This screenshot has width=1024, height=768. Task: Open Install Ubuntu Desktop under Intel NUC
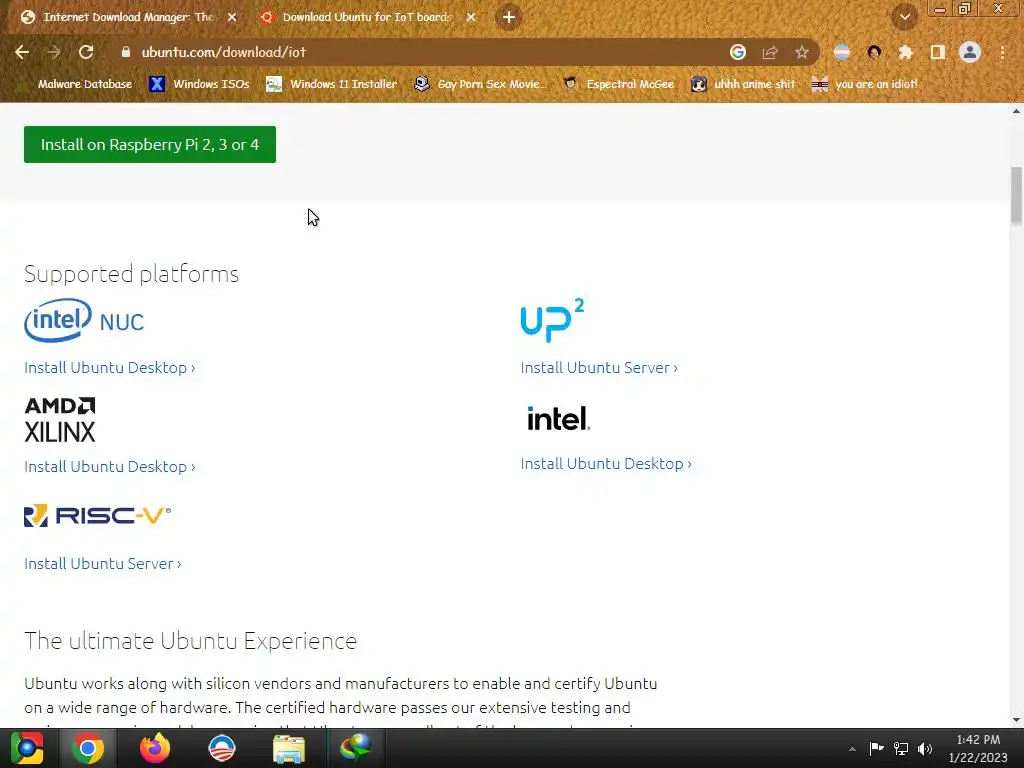[110, 368]
